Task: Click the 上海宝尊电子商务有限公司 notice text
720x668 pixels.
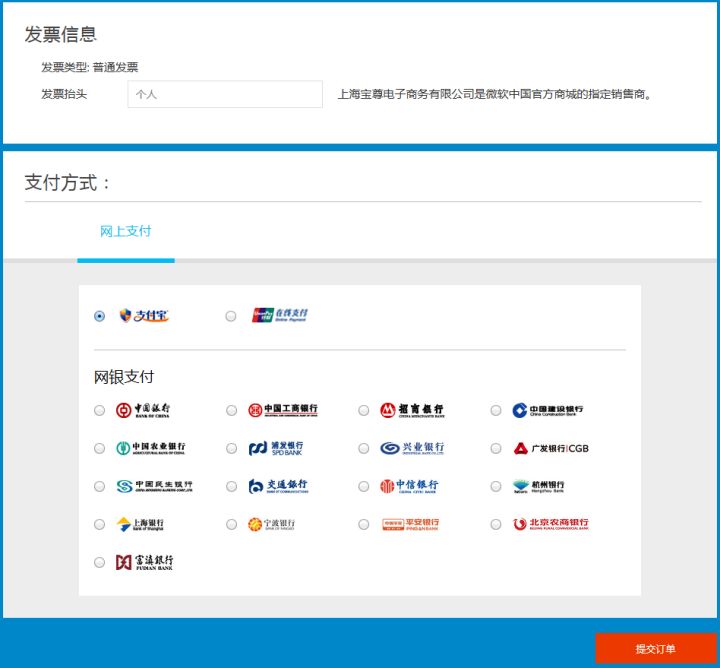Action: [x=495, y=94]
